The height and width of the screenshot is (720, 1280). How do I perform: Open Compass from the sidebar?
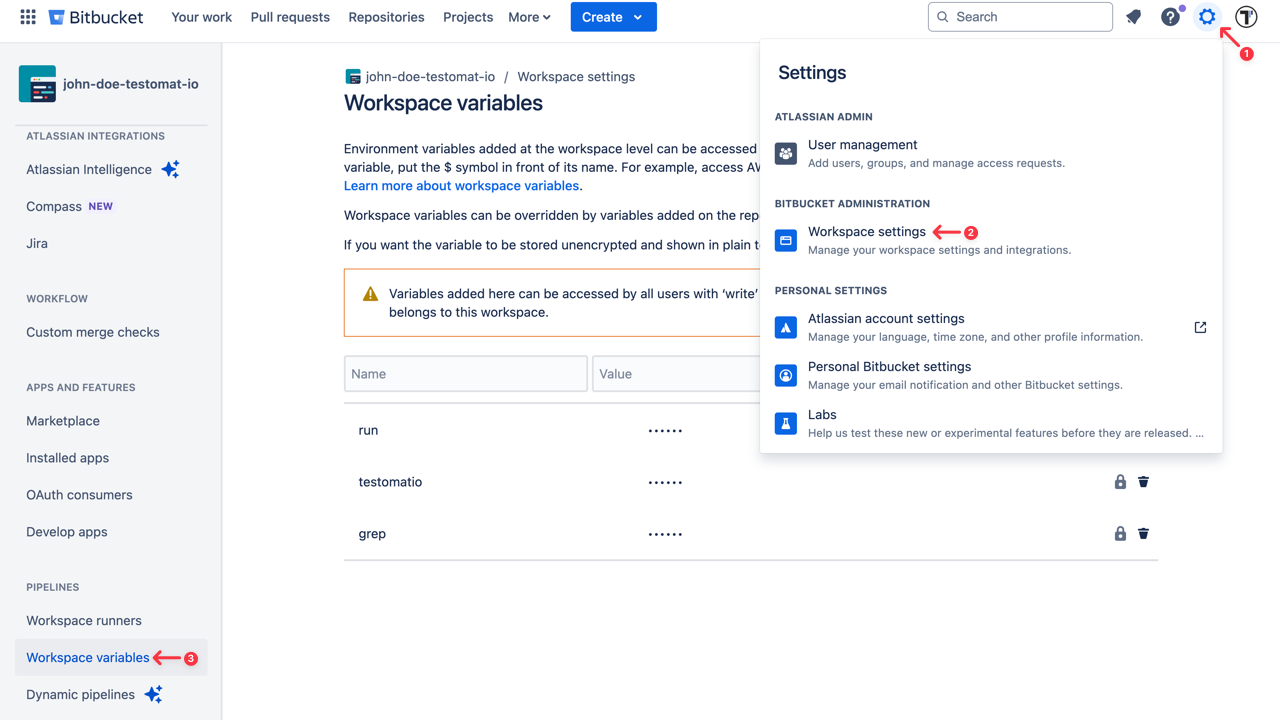tap(53, 206)
